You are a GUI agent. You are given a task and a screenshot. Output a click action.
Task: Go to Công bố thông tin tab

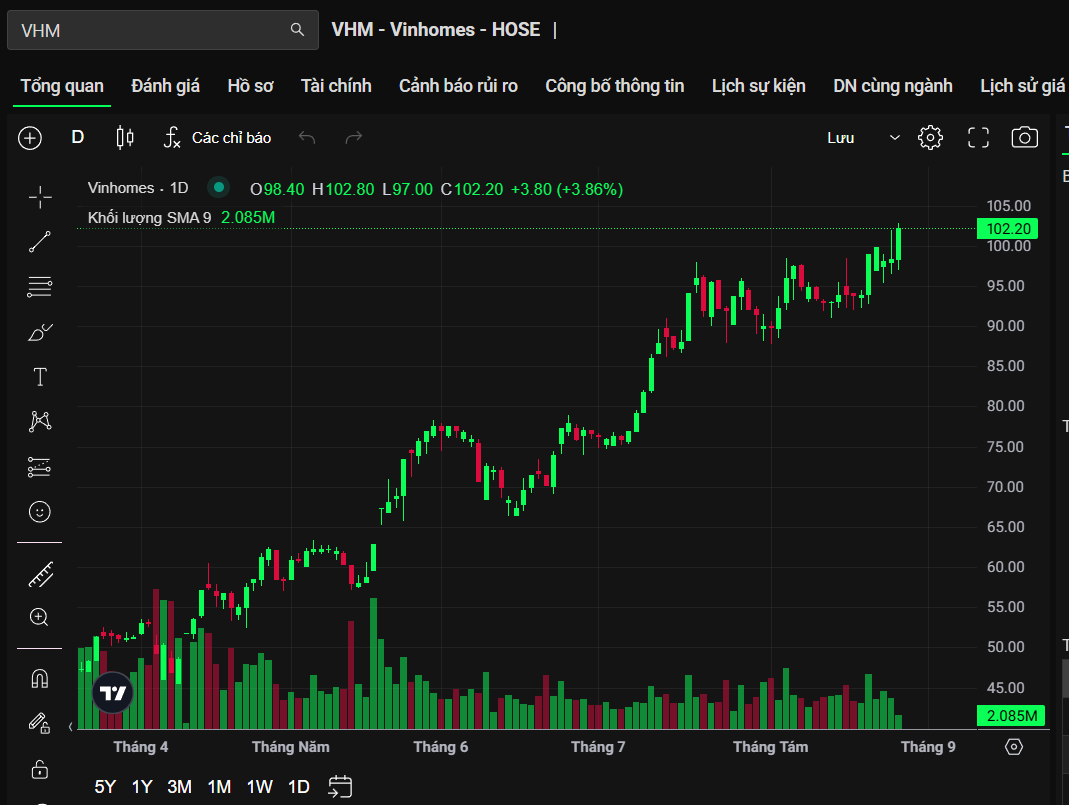(x=614, y=86)
